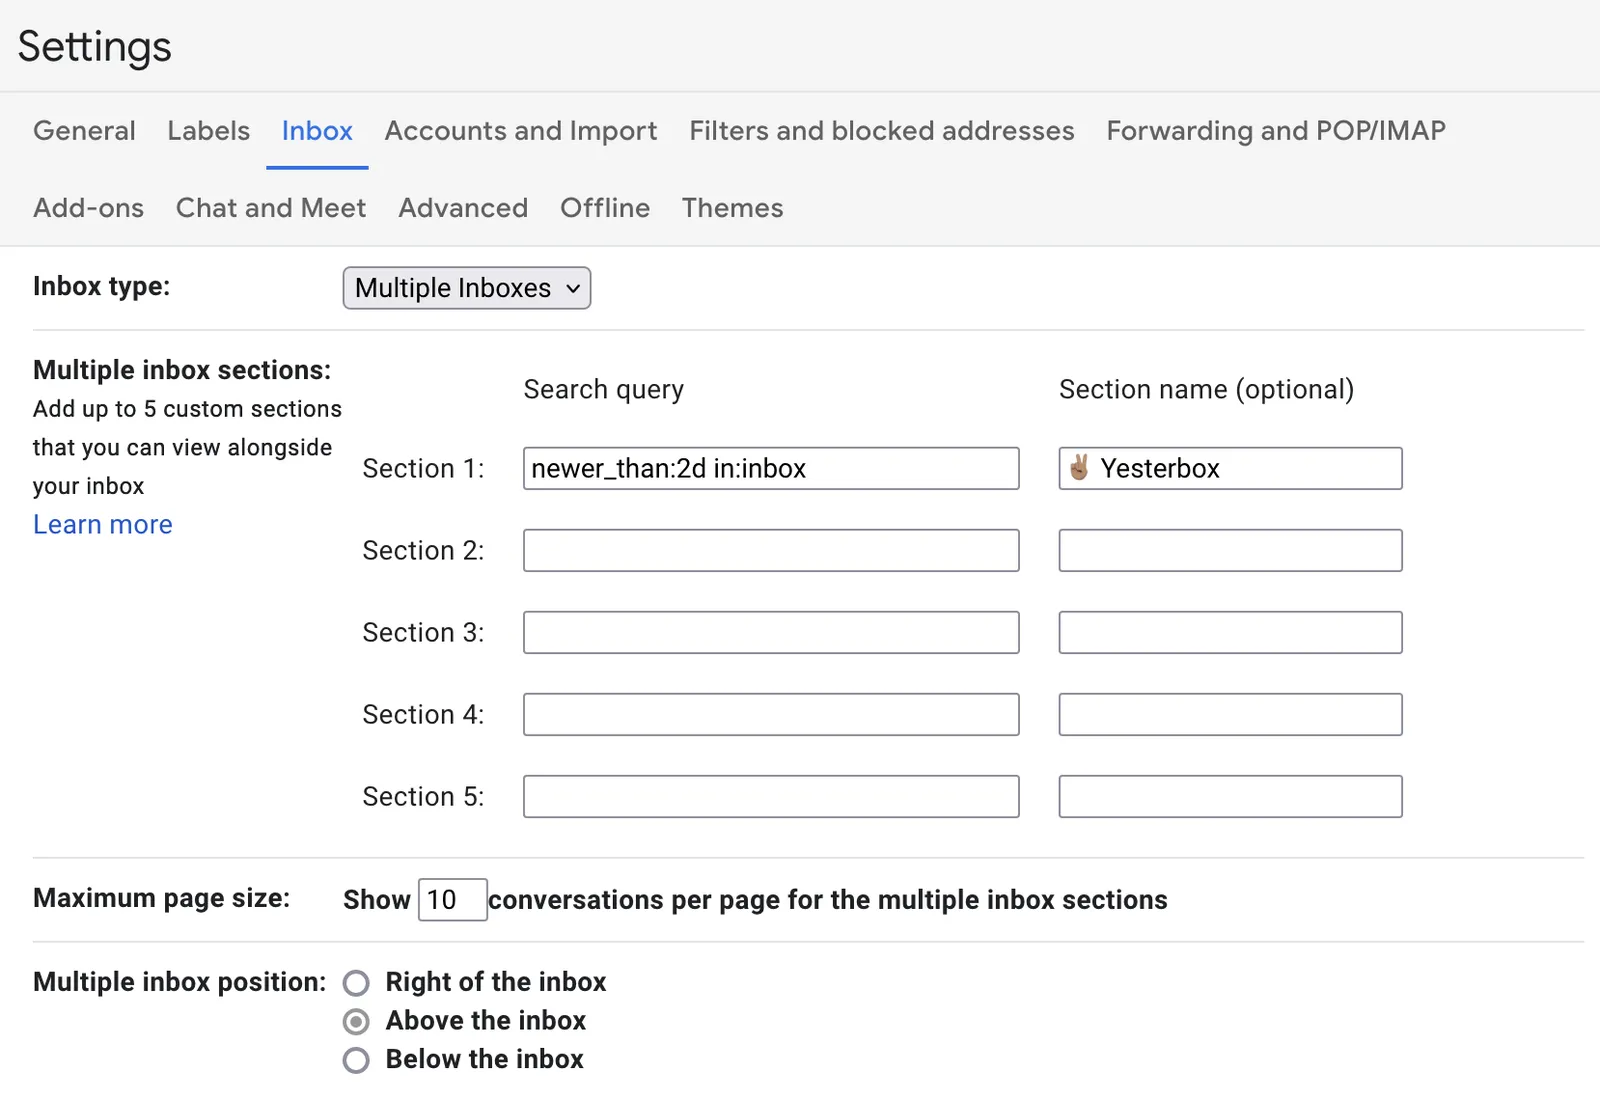This screenshot has width=1600, height=1096.
Task: Select Right of the inbox position
Action: pyautogui.click(x=356, y=983)
